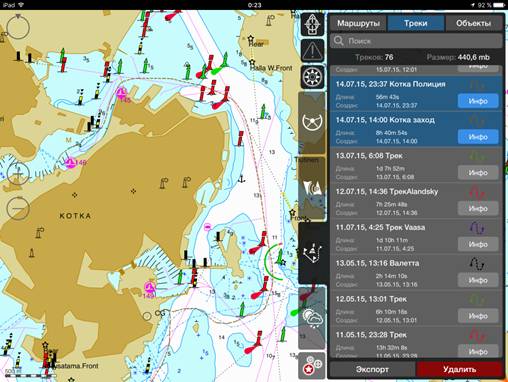Viewport: 508px width, 382px height.
Task: Open the routes and tracks icon
Action: [x=312, y=253]
